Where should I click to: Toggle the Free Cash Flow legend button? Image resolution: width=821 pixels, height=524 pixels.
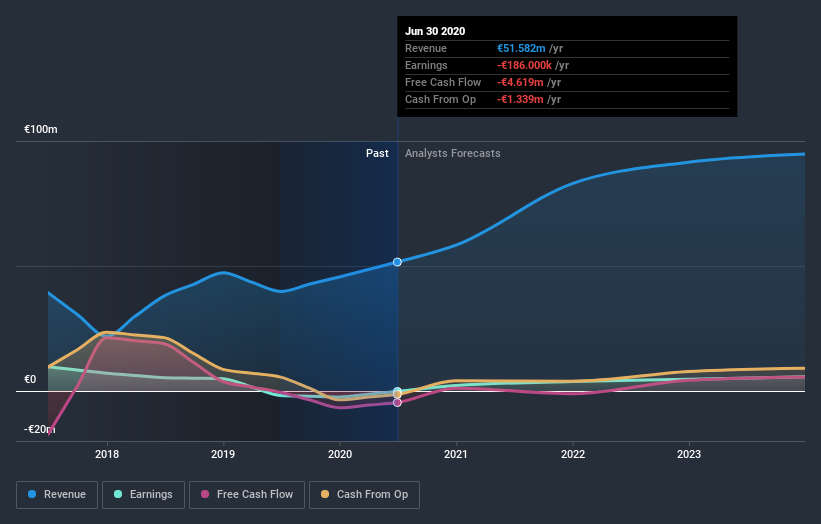(247, 495)
